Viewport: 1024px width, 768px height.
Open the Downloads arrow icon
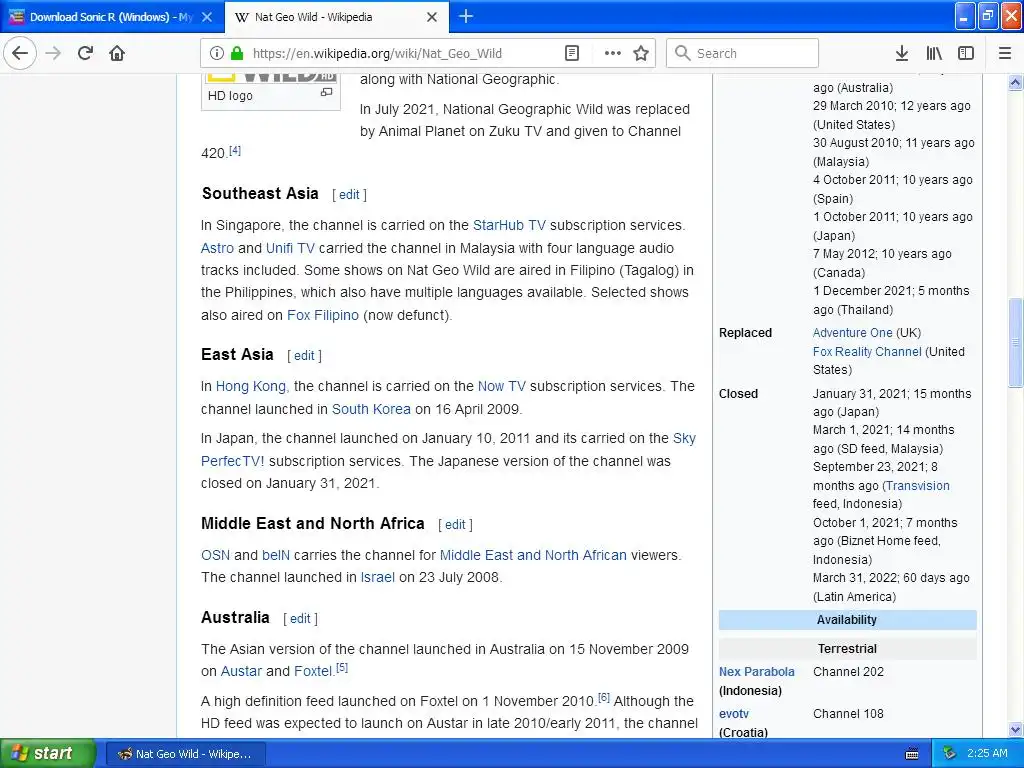click(x=902, y=53)
